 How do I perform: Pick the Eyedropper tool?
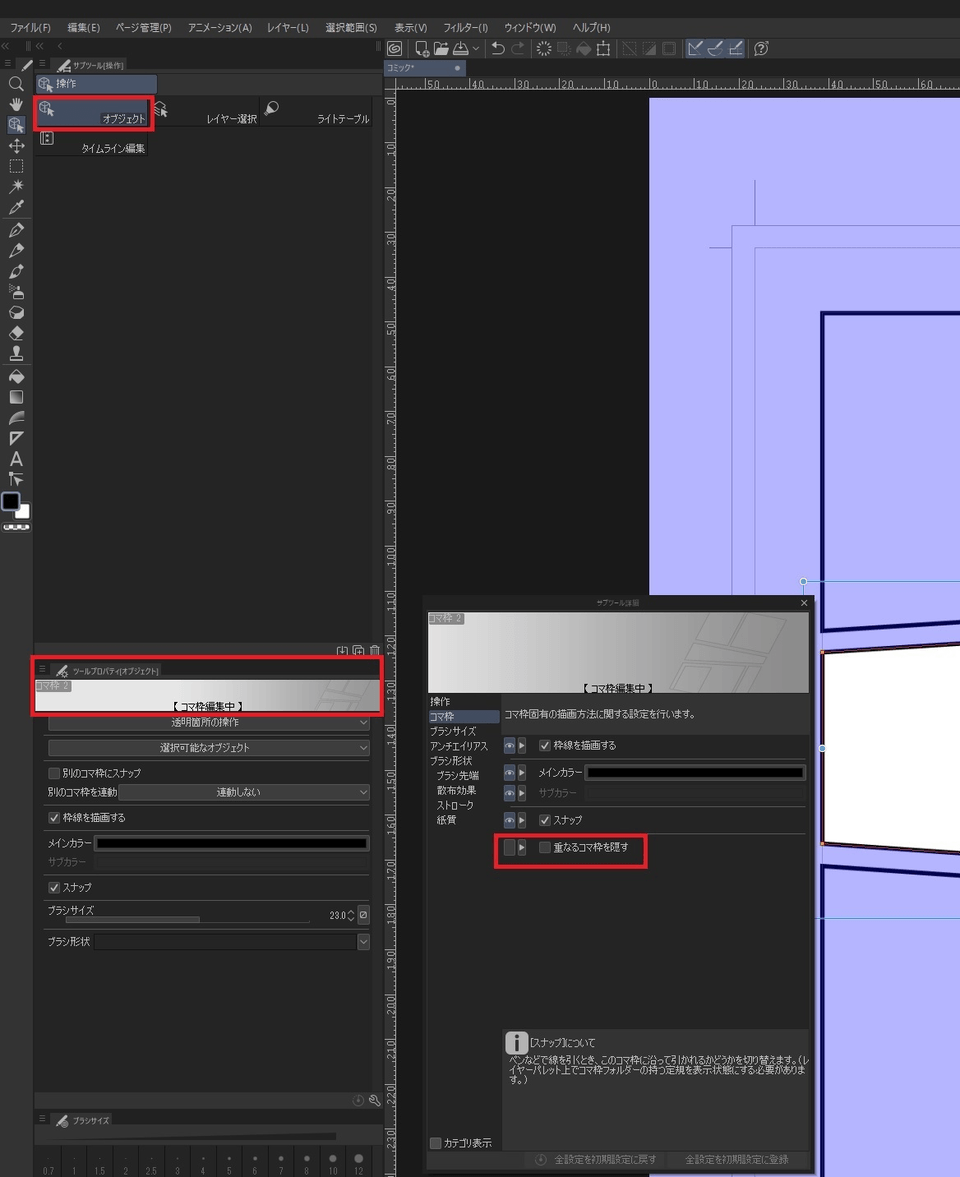(x=15, y=207)
